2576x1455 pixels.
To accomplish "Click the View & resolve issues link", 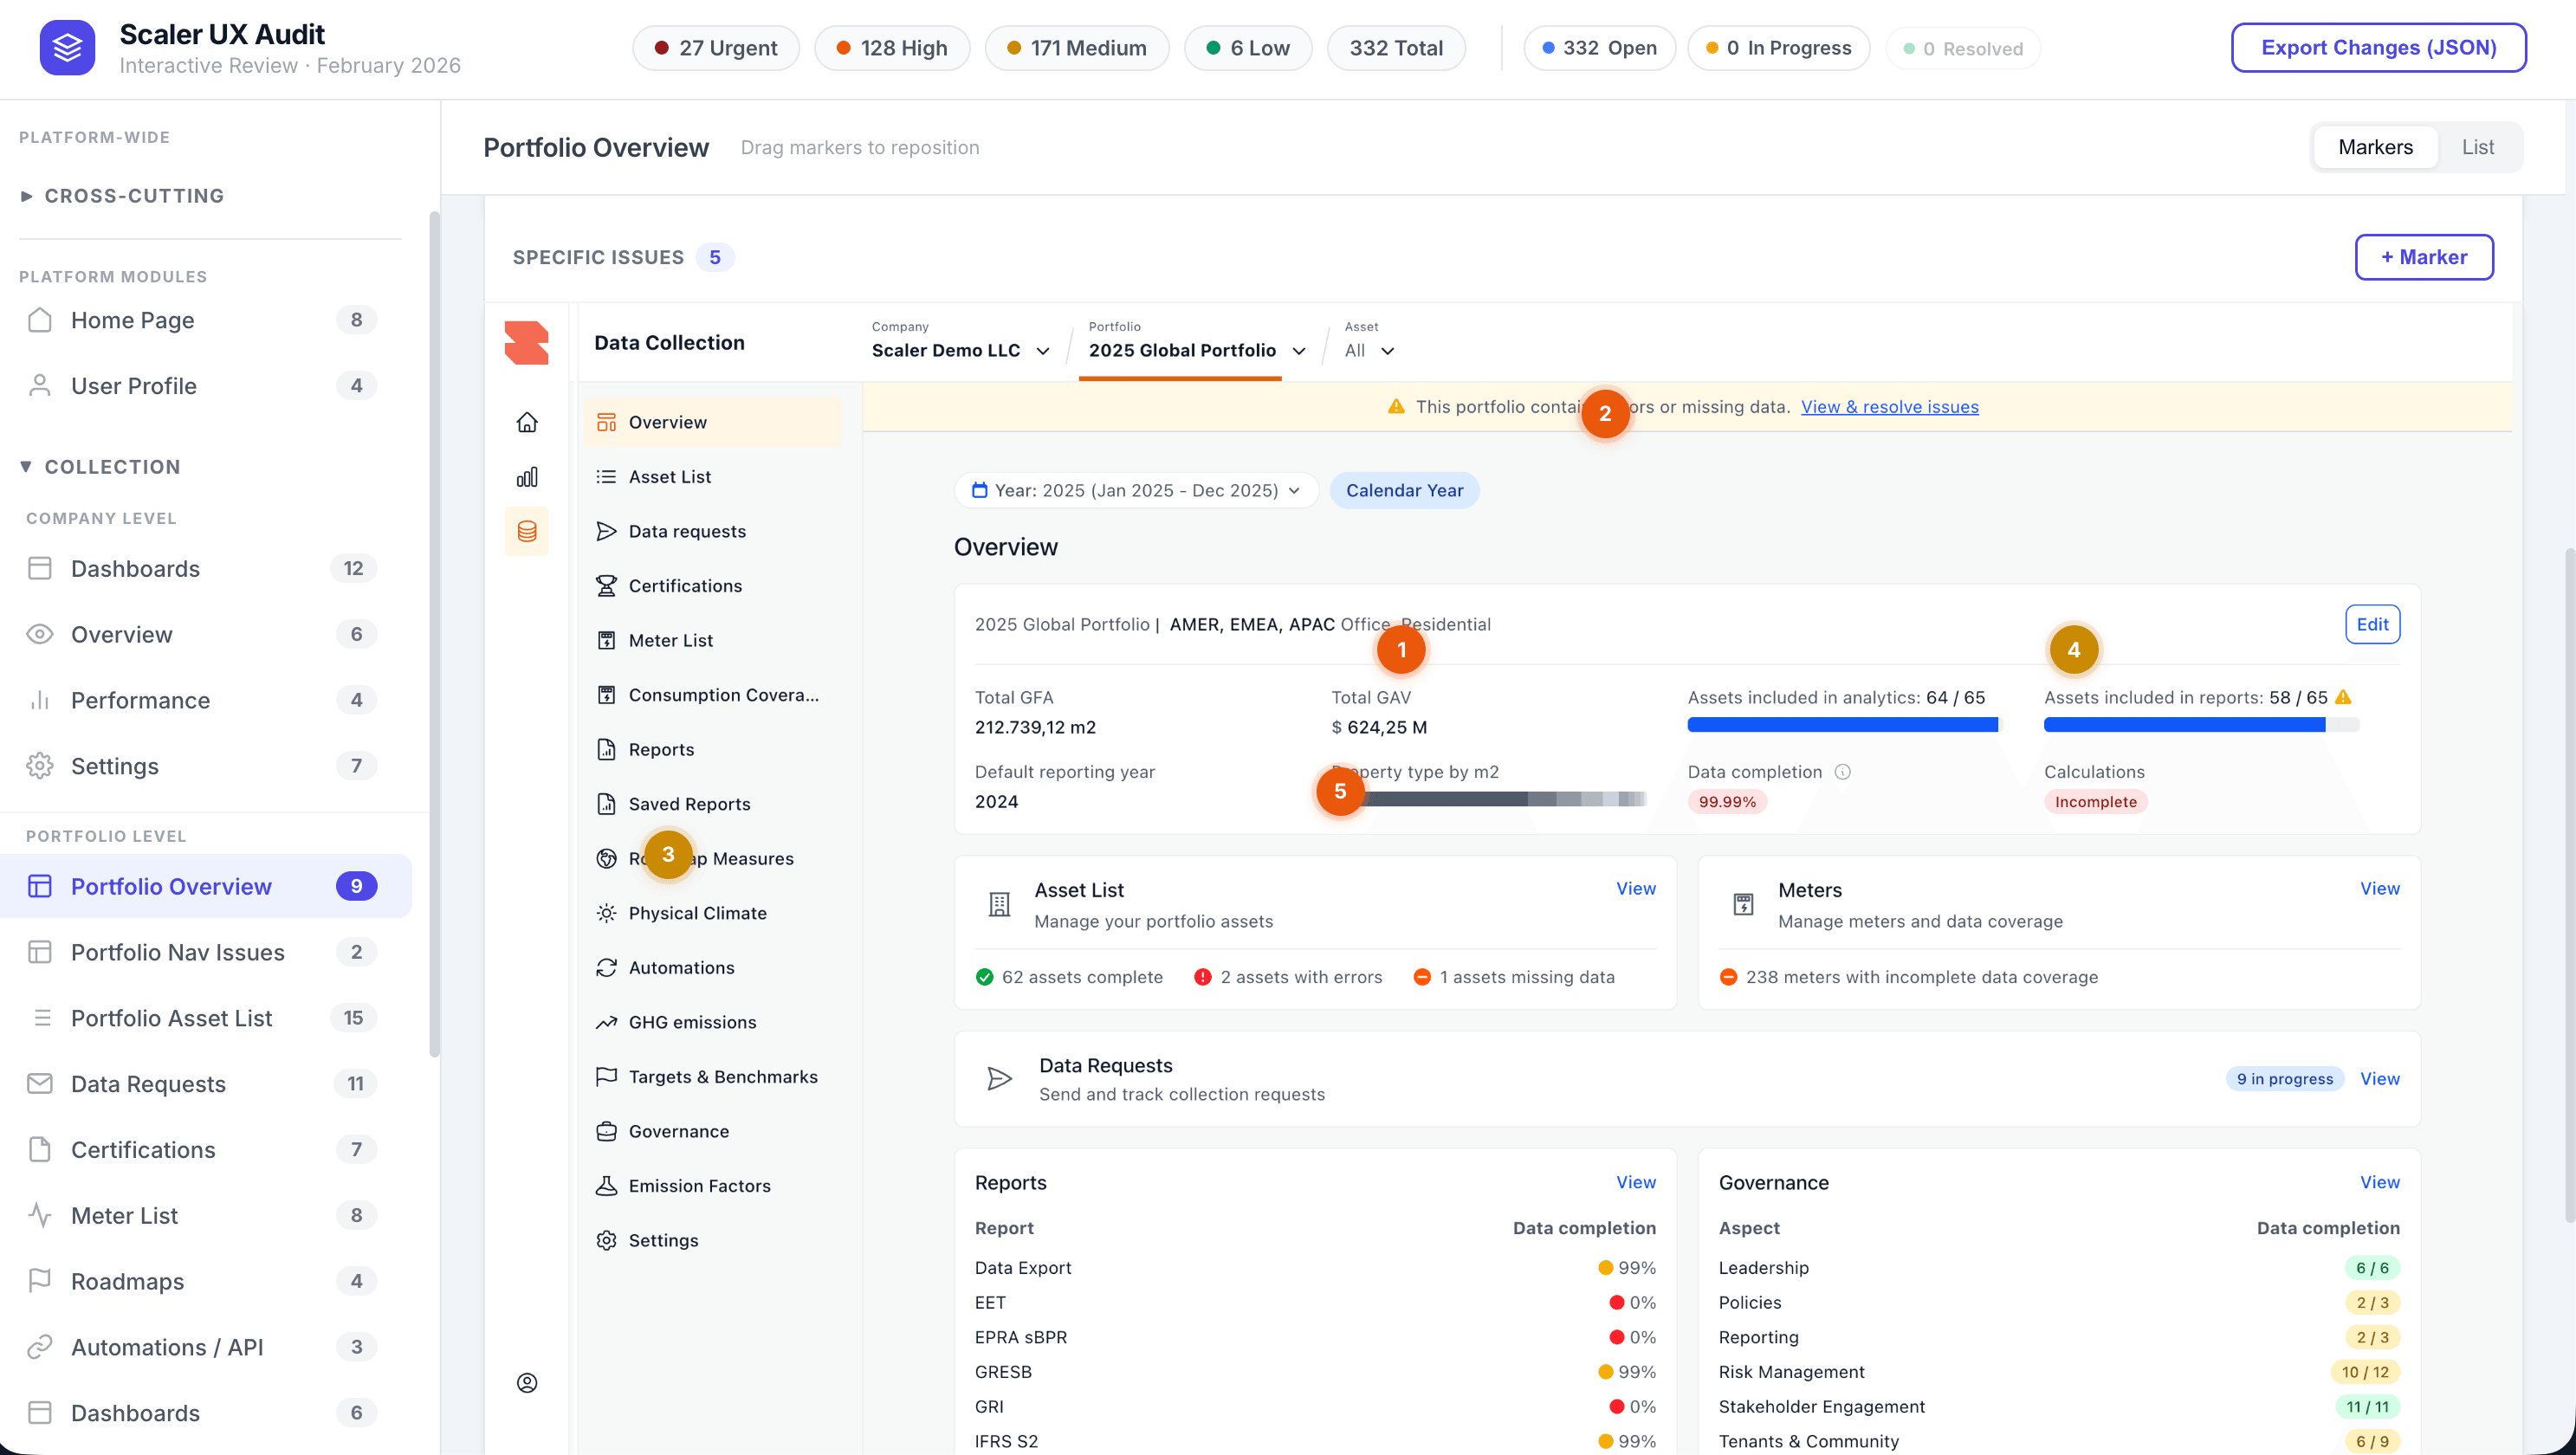I will tap(1889, 407).
